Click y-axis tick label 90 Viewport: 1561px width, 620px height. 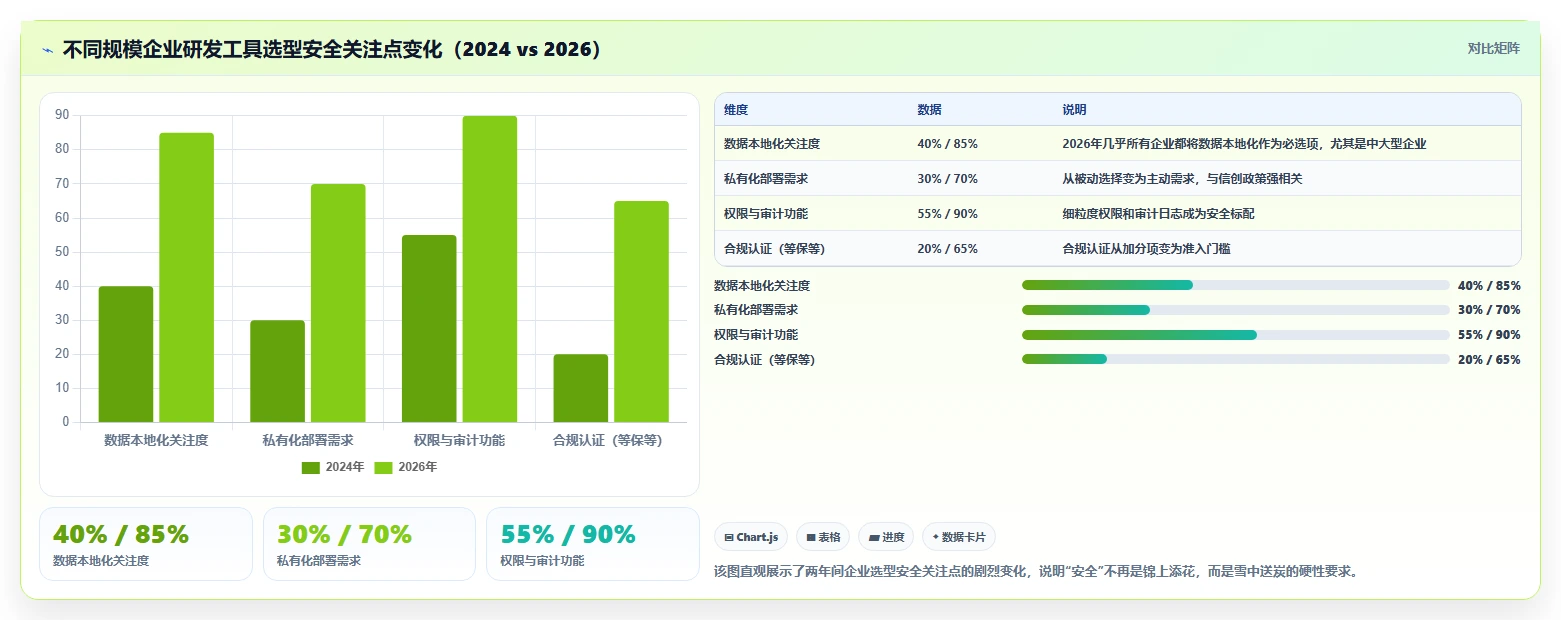point(63,115)
